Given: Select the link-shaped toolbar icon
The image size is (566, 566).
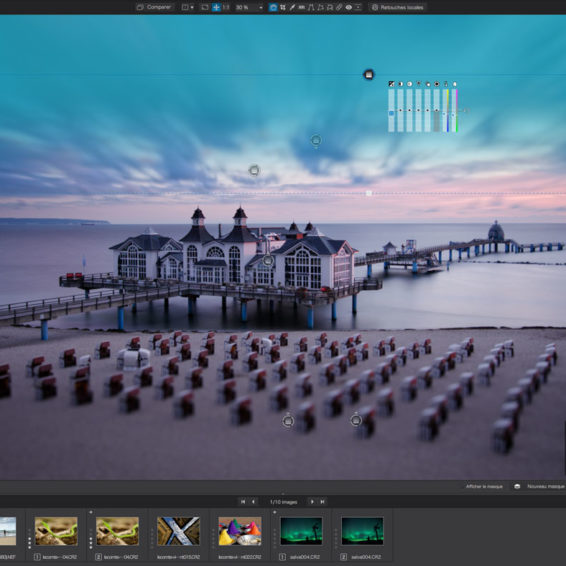Looking at the screenshot, I should pyautogui.click(x=339, y=7).
